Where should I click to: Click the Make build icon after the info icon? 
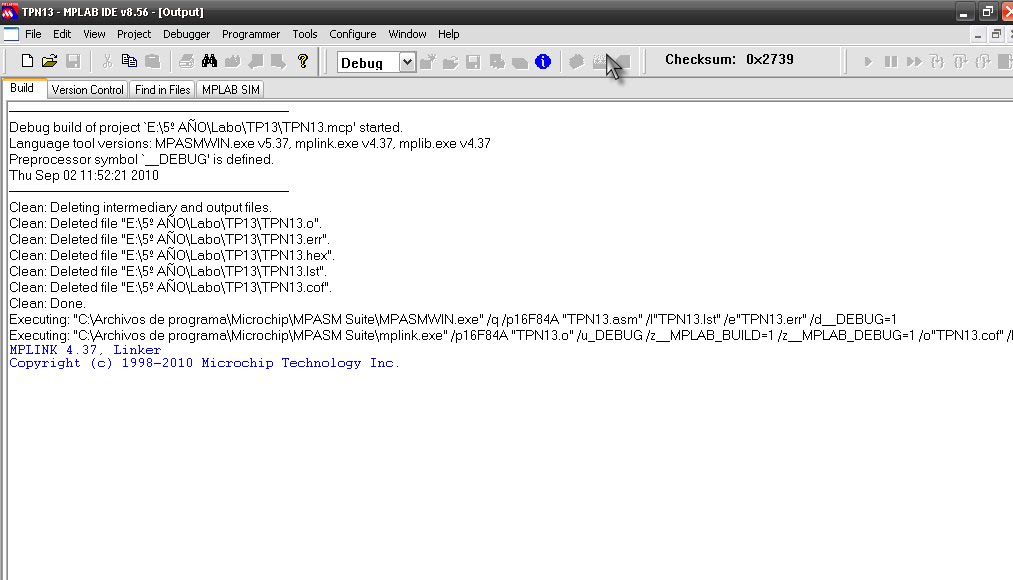point(576,62)
